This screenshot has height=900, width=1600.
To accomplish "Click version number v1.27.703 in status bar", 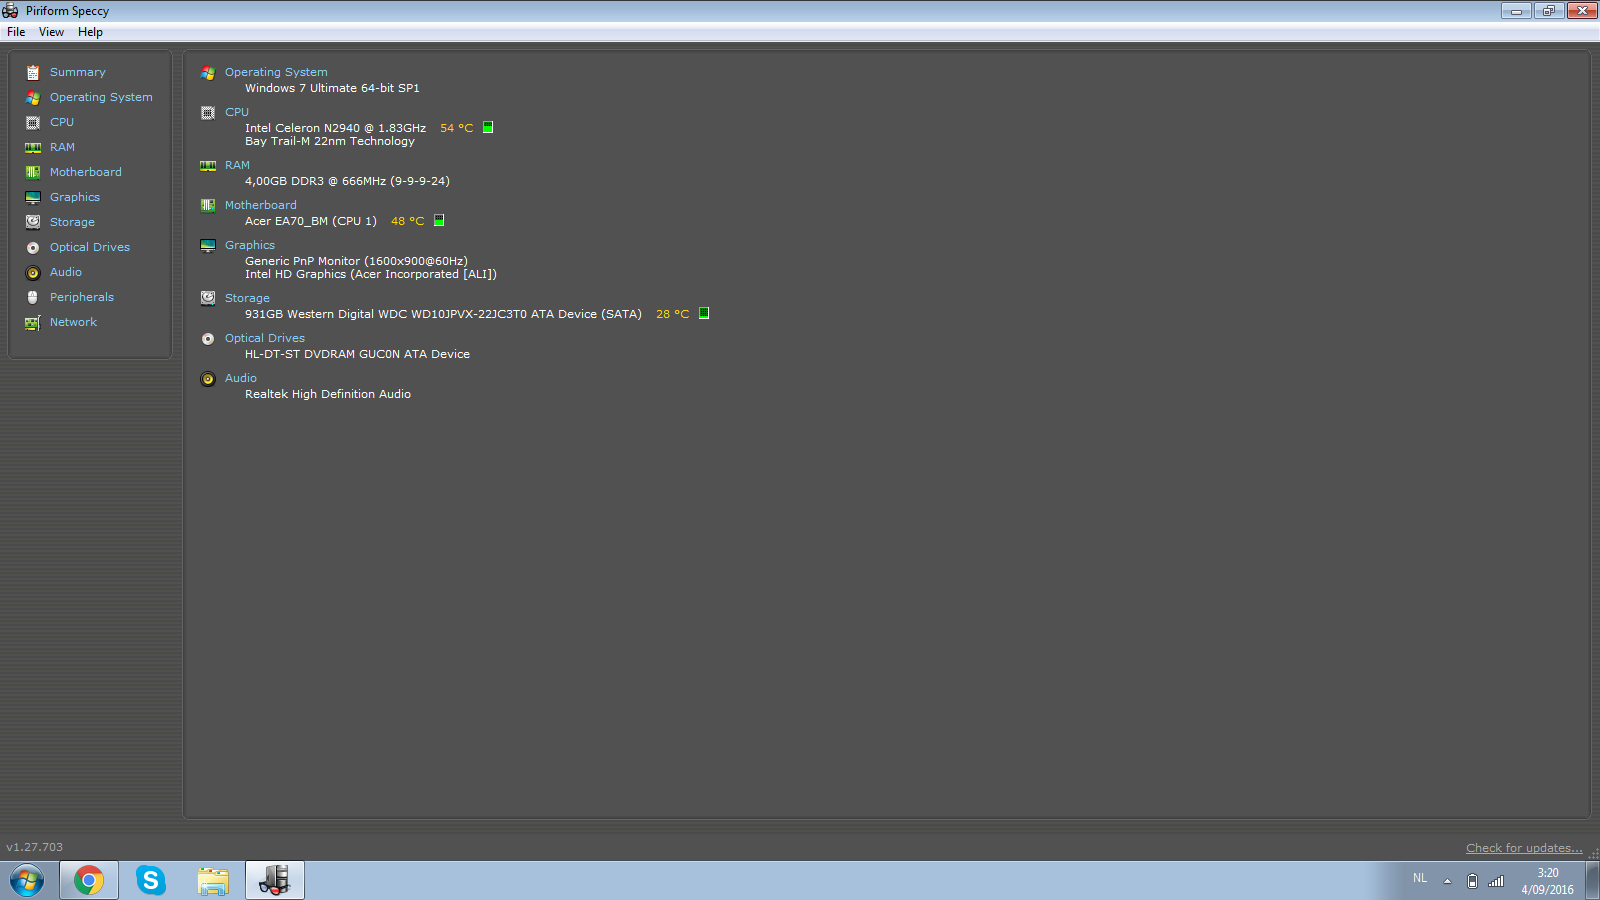I will [35, 847].
